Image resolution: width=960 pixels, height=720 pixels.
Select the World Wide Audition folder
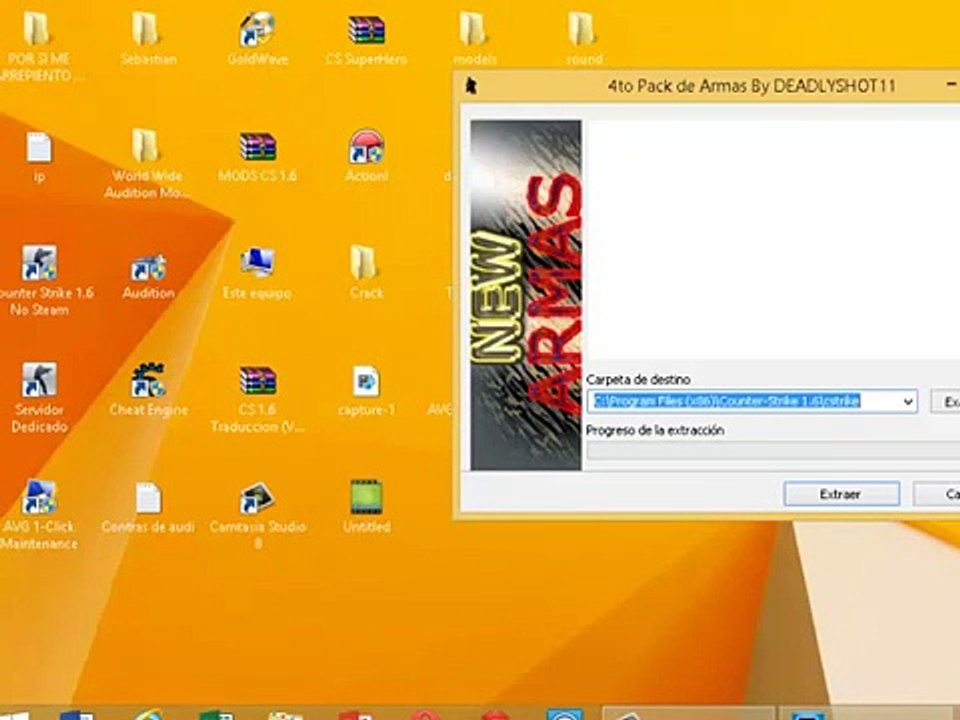(147, 164)
